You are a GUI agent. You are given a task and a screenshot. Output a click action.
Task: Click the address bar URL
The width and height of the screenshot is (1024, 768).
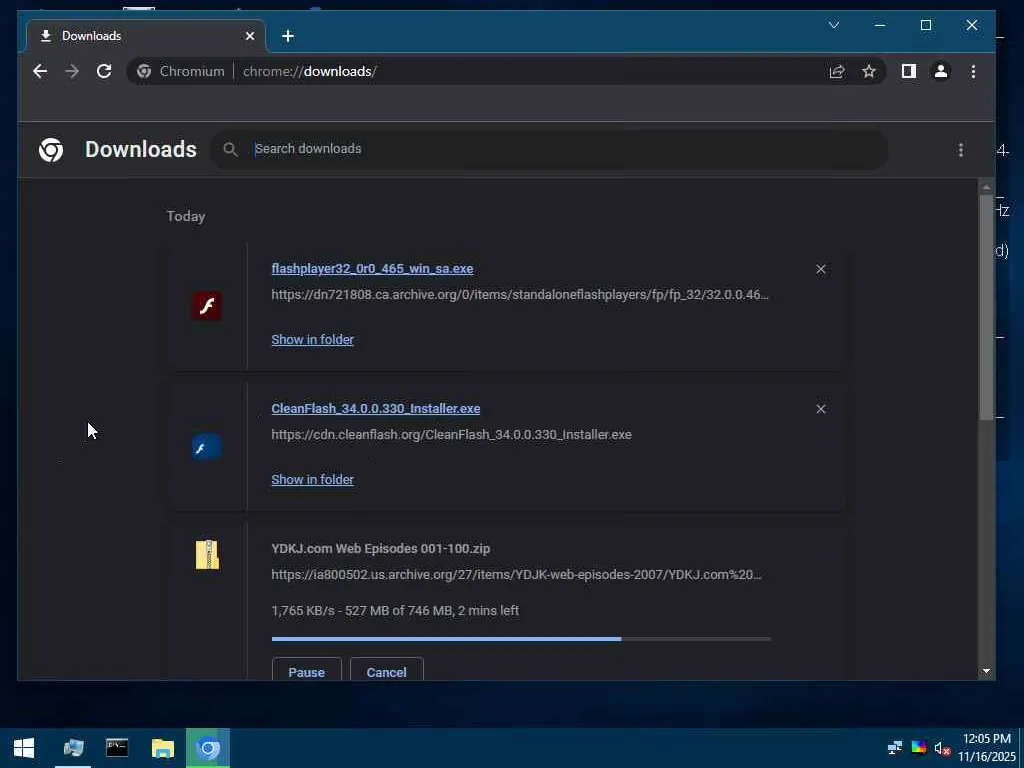[x=310, y=71]
